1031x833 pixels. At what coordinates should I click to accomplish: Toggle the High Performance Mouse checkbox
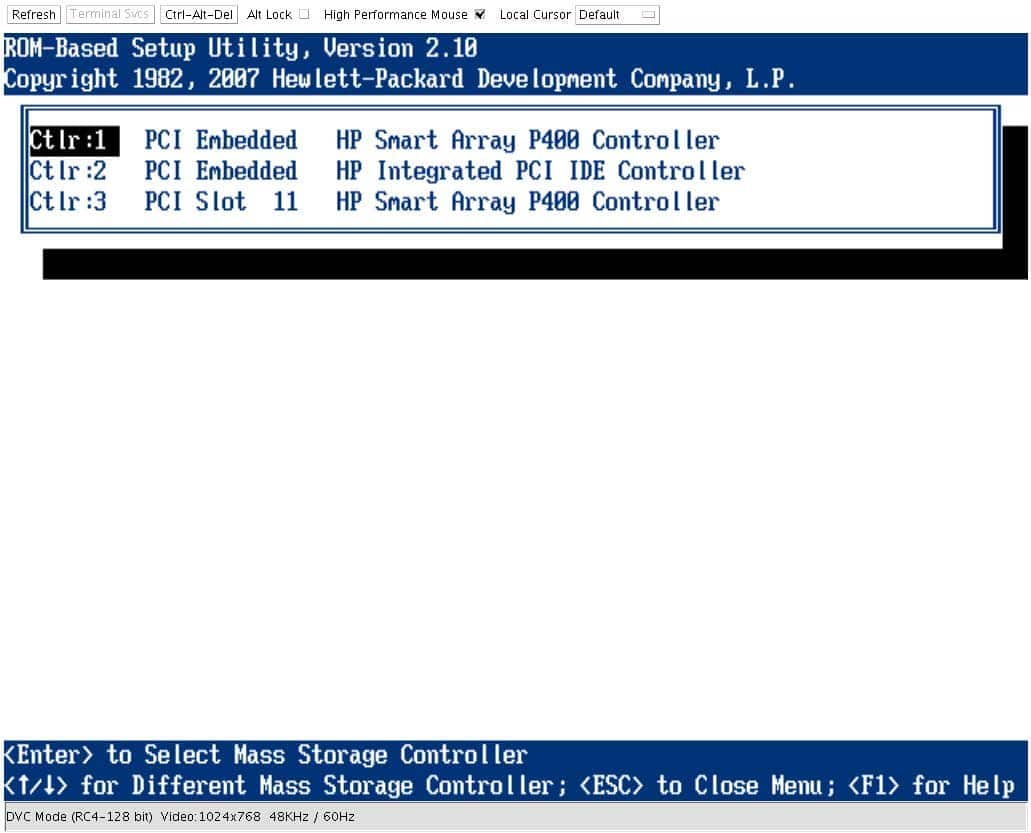pos(480,14)
